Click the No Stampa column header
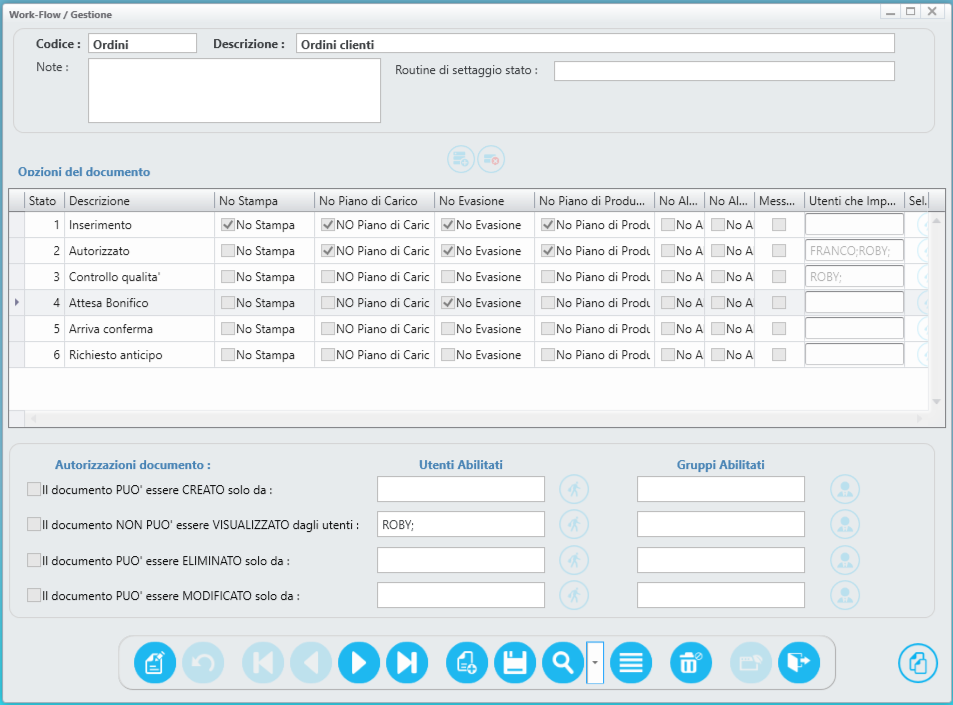 [x=264, y=201]
